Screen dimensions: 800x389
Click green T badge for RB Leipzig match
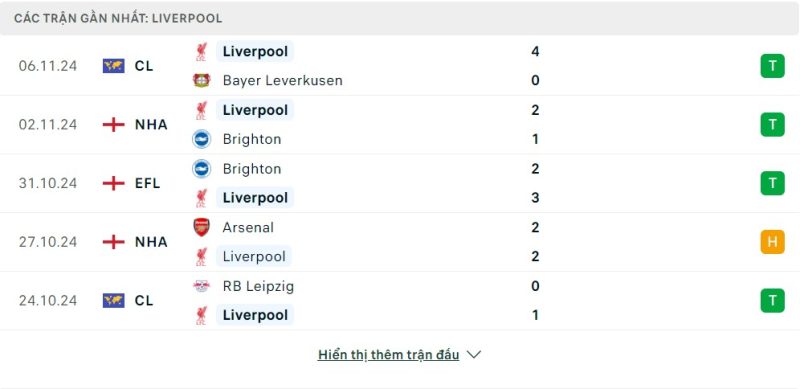pyautogui.click(x=772, y=301)
